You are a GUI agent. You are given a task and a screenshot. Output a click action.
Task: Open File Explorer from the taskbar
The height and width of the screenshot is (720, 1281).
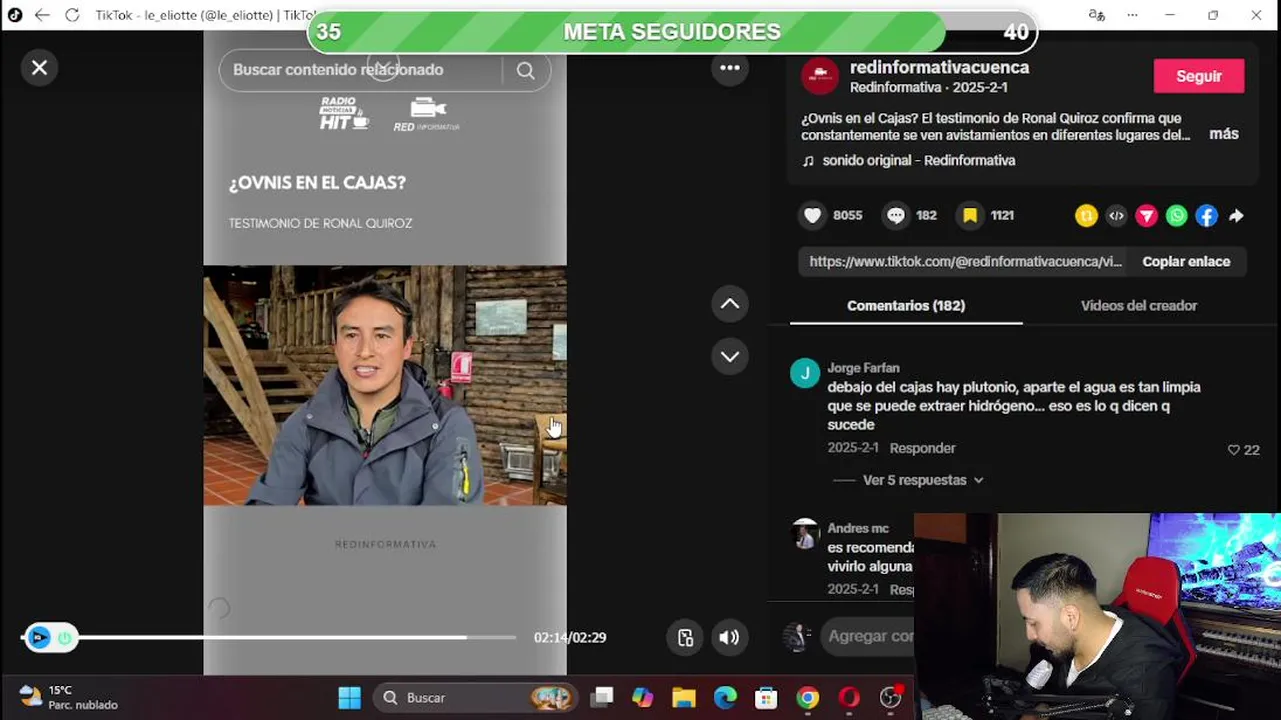click(684, 698)
